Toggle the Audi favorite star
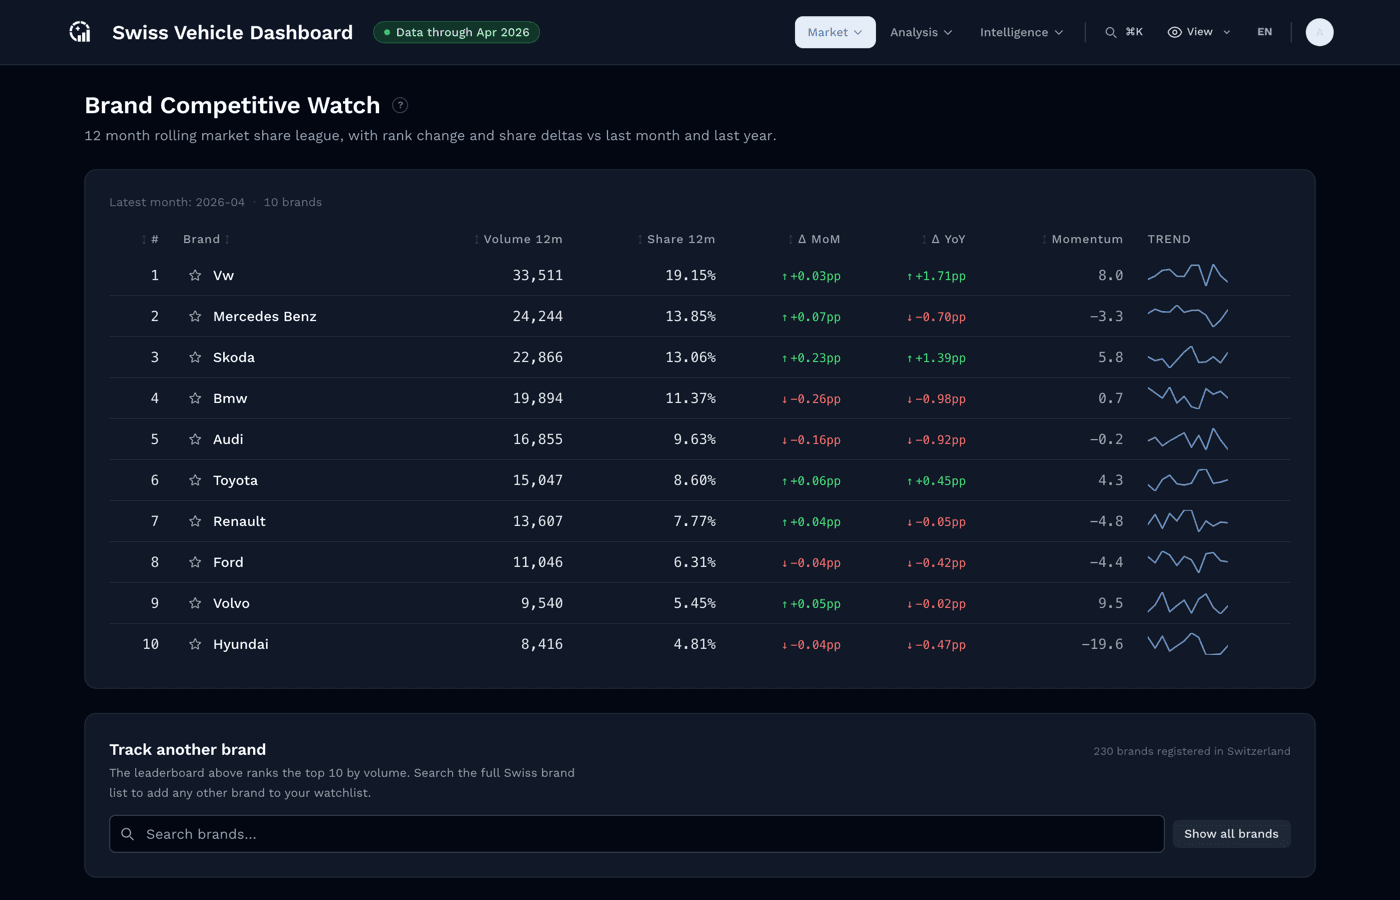The height and width of the screenshot is (900, 1400). pyautogui.click(x=195, y=439)
